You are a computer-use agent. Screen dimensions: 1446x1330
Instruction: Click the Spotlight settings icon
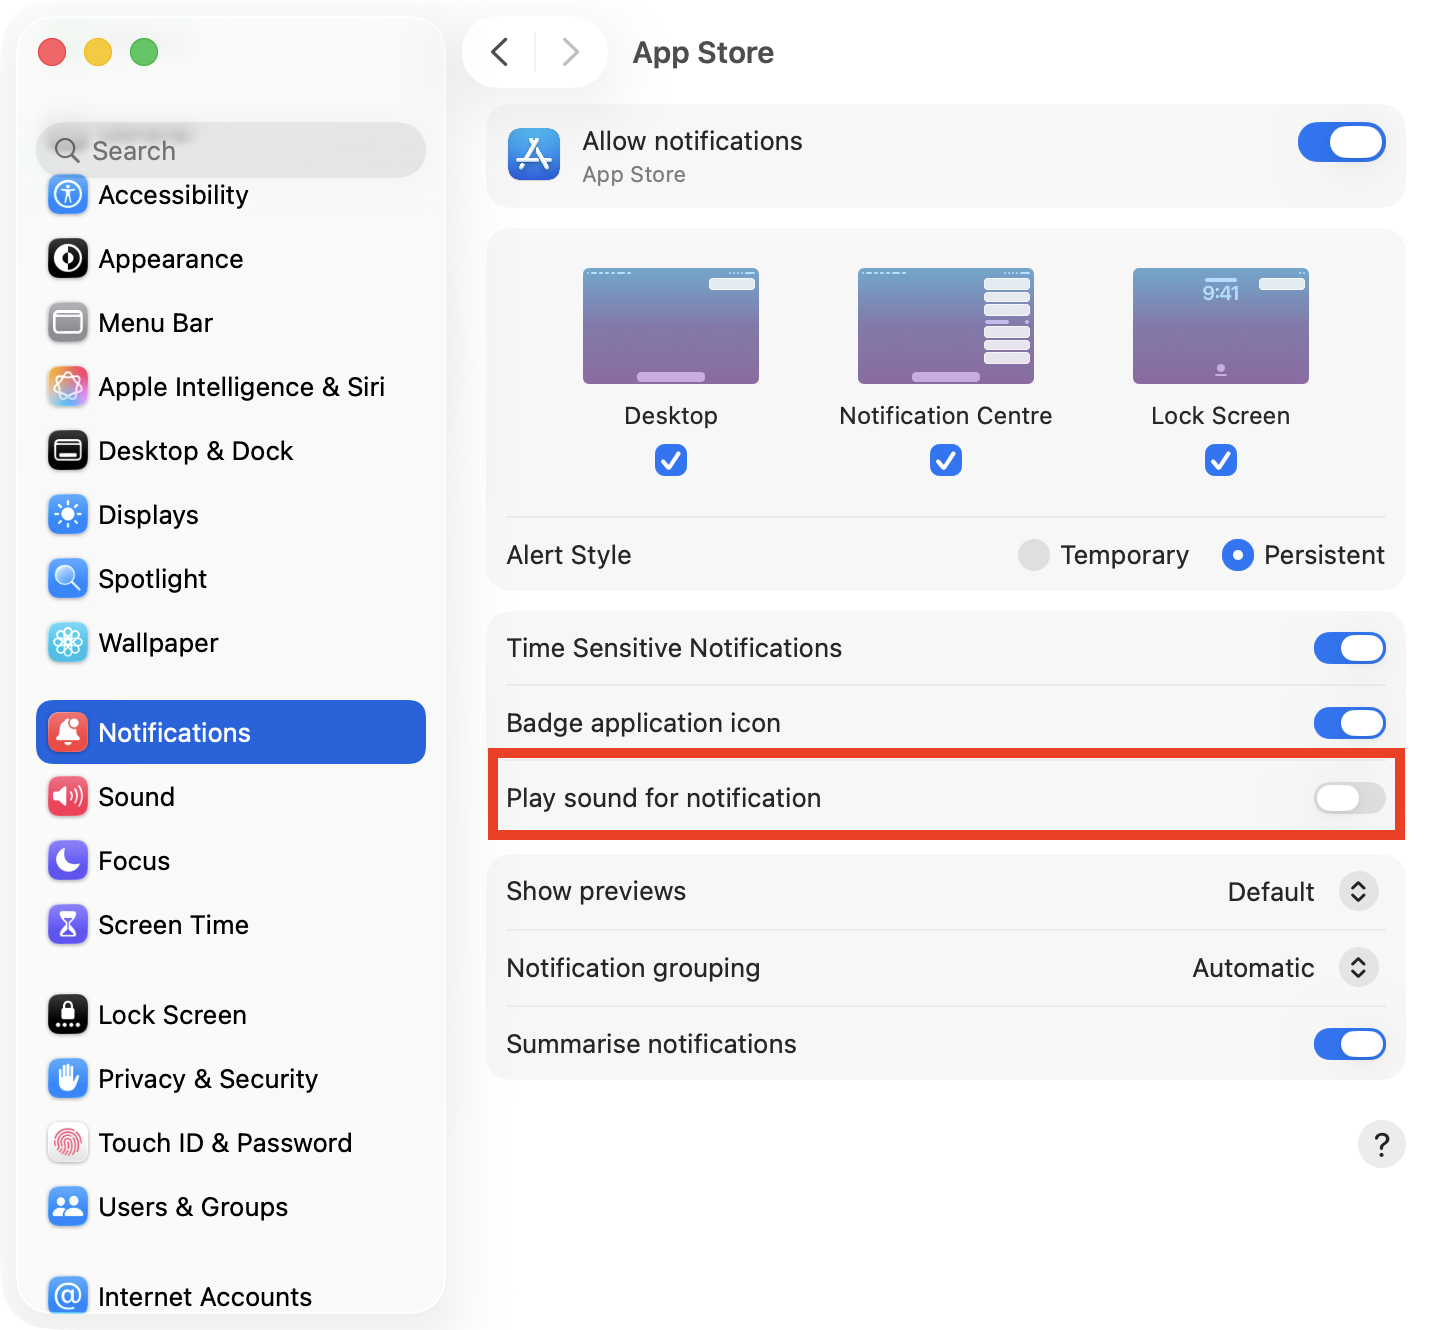coord(67,578)
